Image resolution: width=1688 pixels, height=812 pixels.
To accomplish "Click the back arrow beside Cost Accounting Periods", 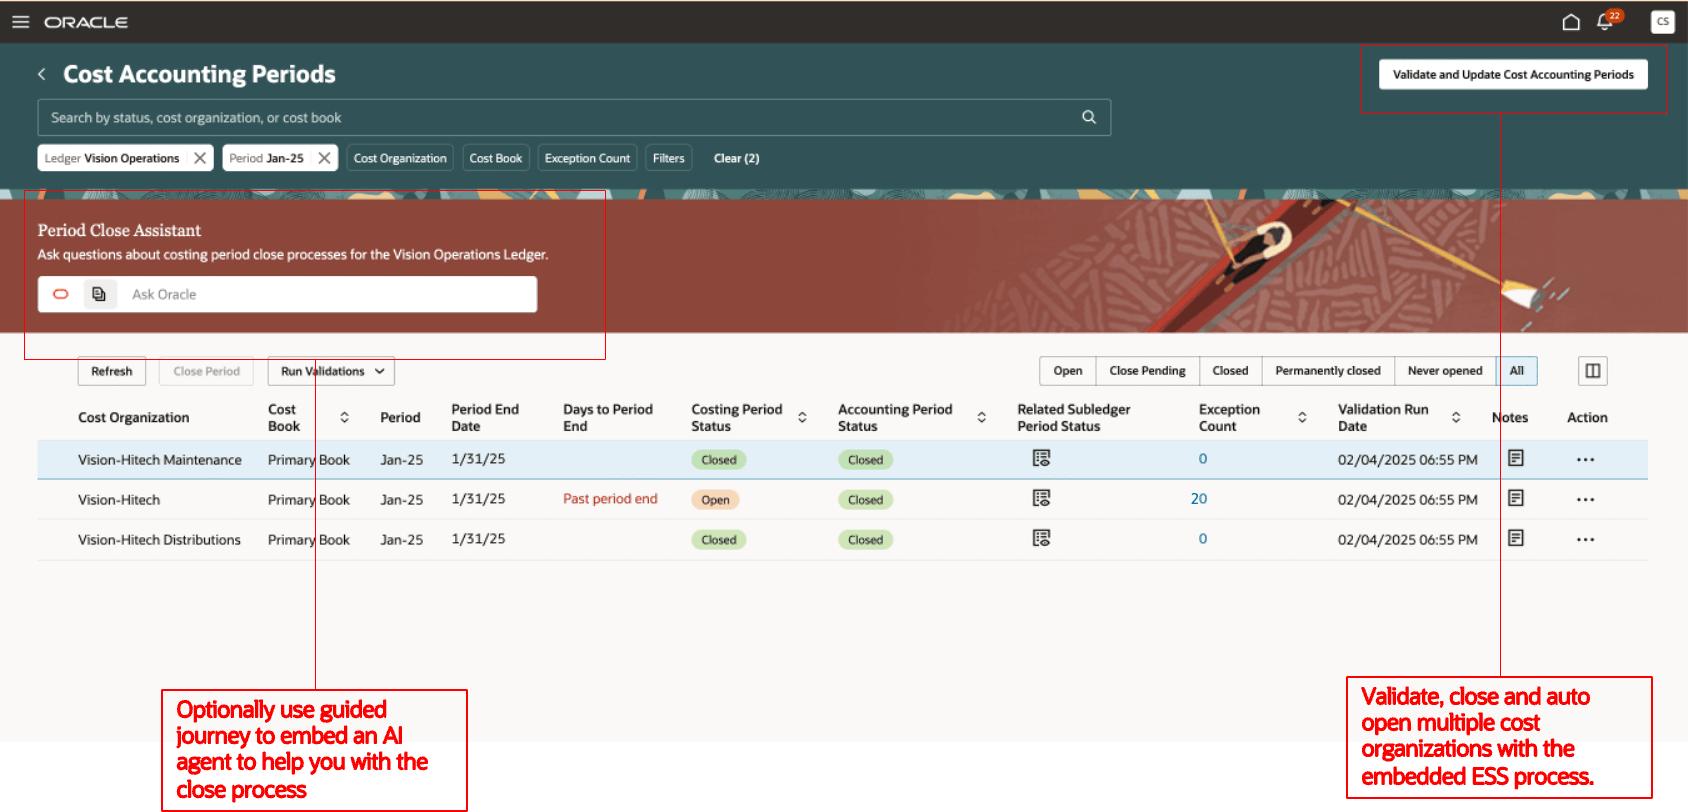I will click(x=42, y=74).
